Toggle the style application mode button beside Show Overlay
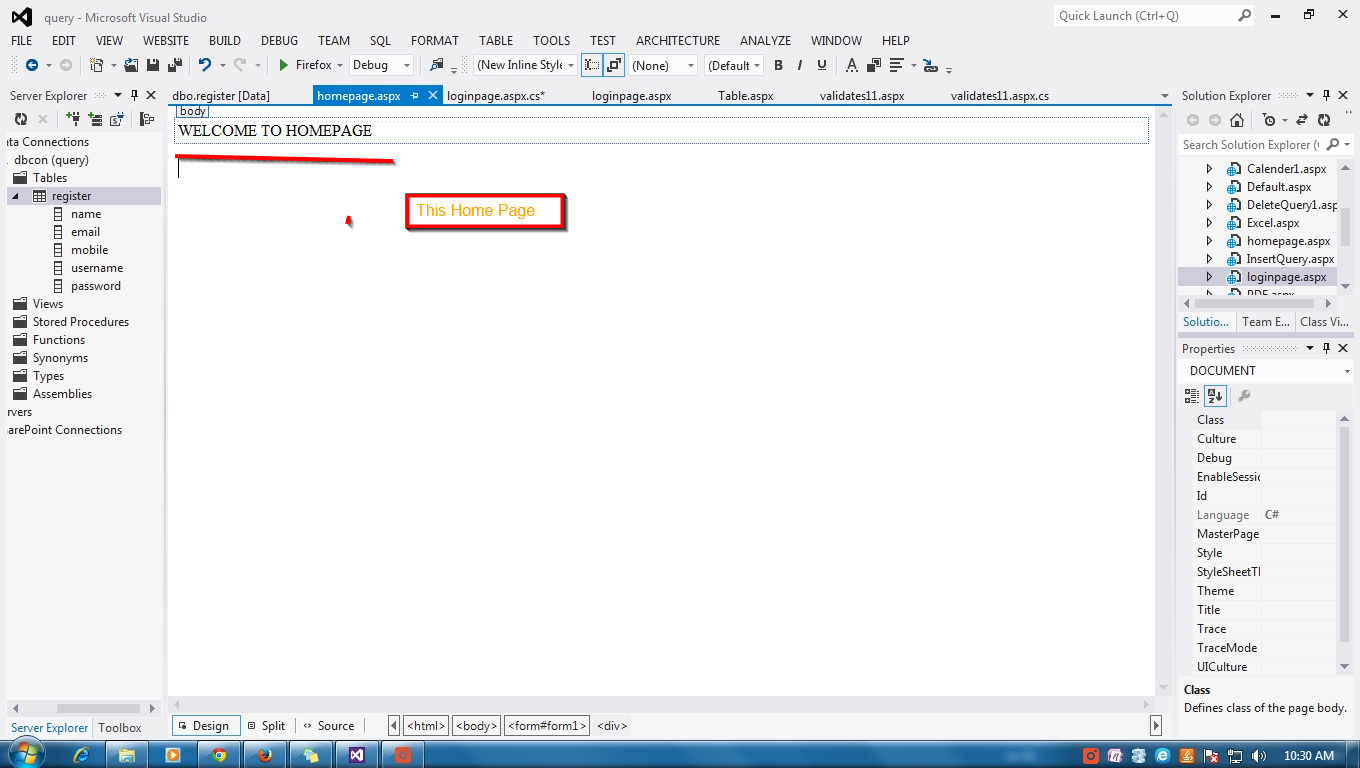Viewport: 1360px width, 768px height. click(614, 65)
